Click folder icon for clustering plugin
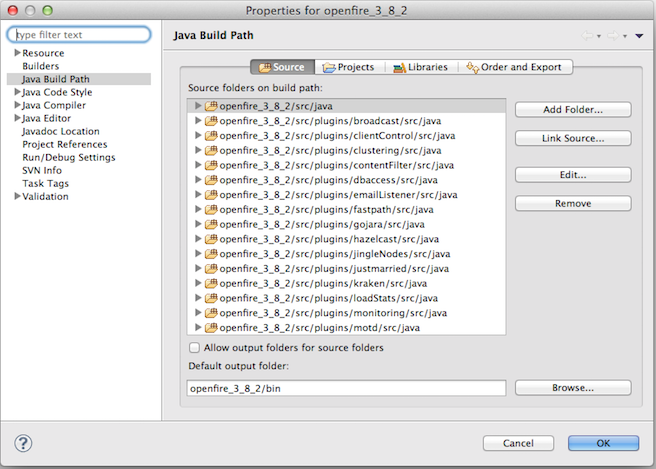656x469 pixels. (x=211, y=150)
